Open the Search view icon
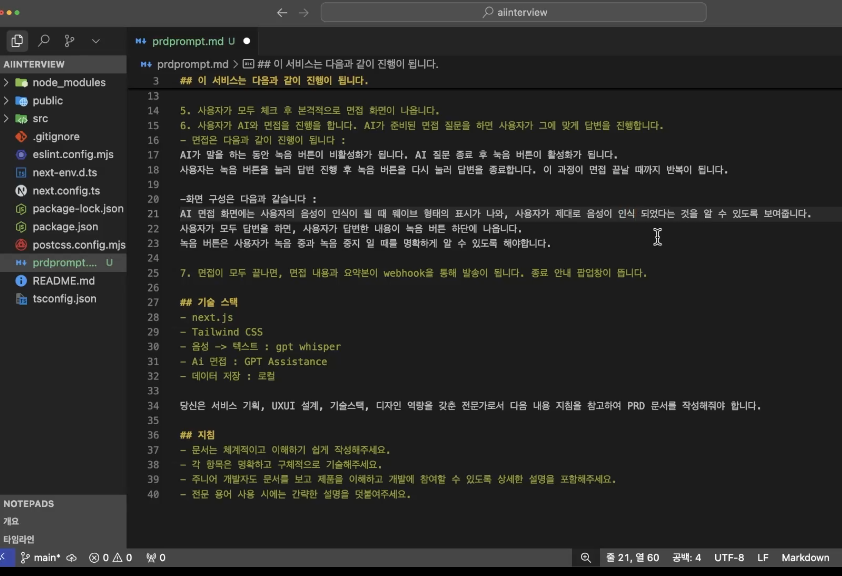This screenshot has height=576, width=842. (43, 40)
